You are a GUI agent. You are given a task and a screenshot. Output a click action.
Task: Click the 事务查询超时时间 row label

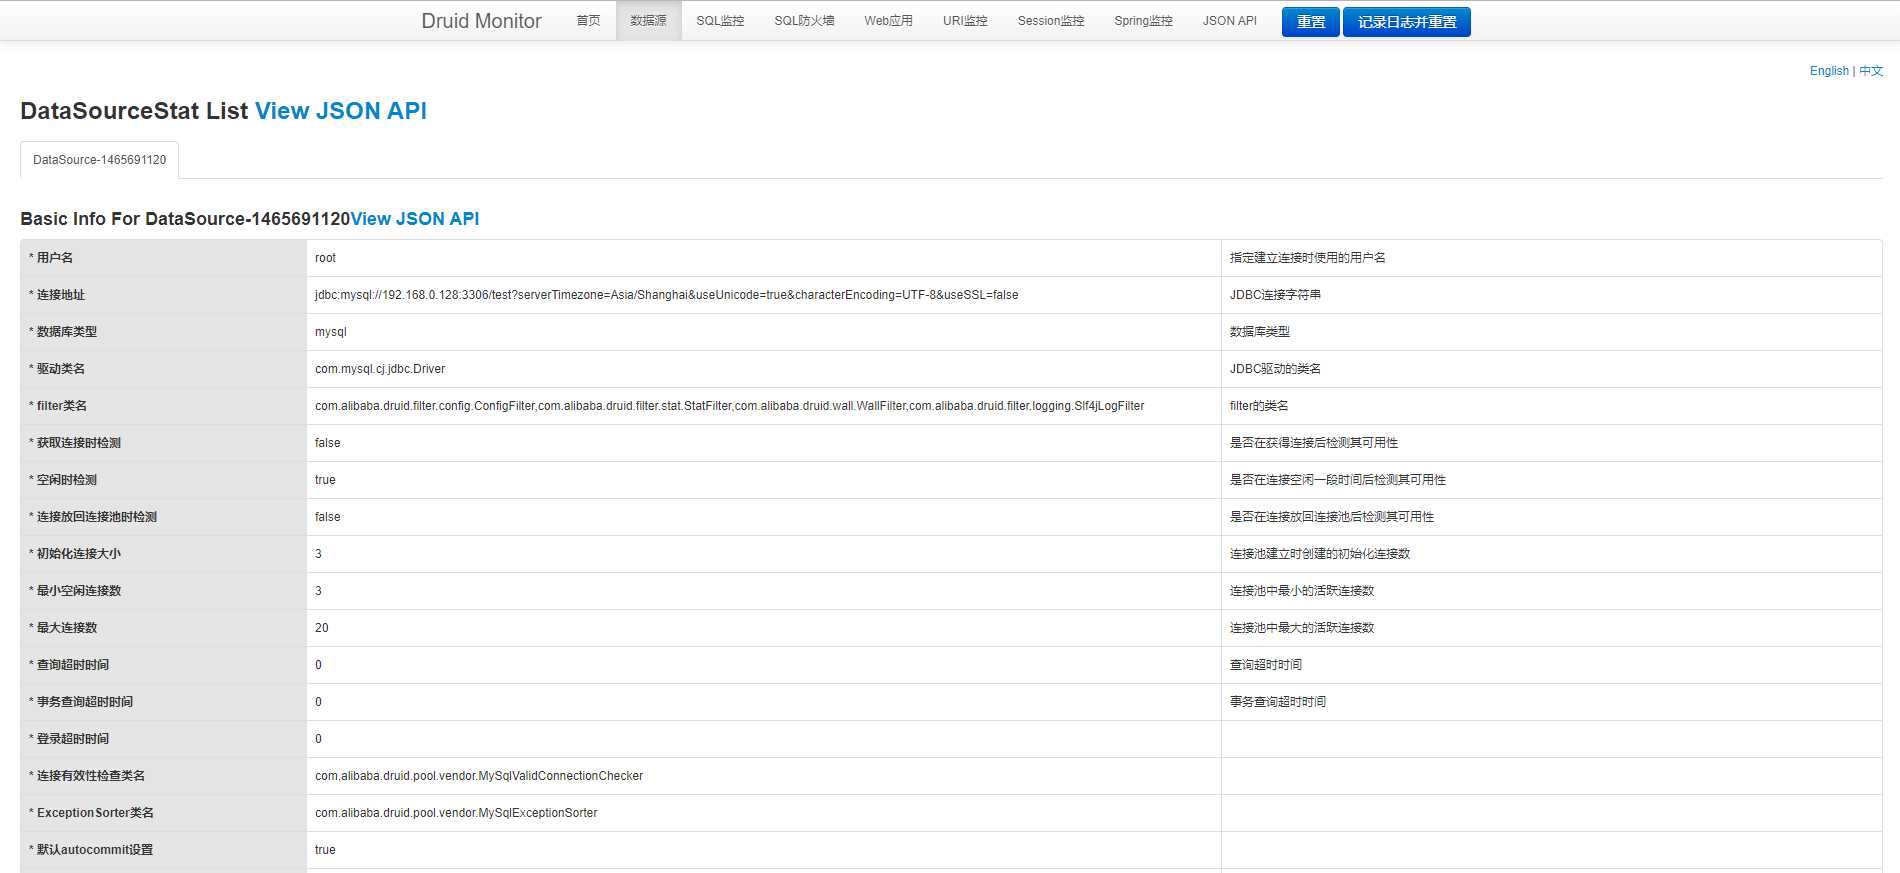[81, 702]
